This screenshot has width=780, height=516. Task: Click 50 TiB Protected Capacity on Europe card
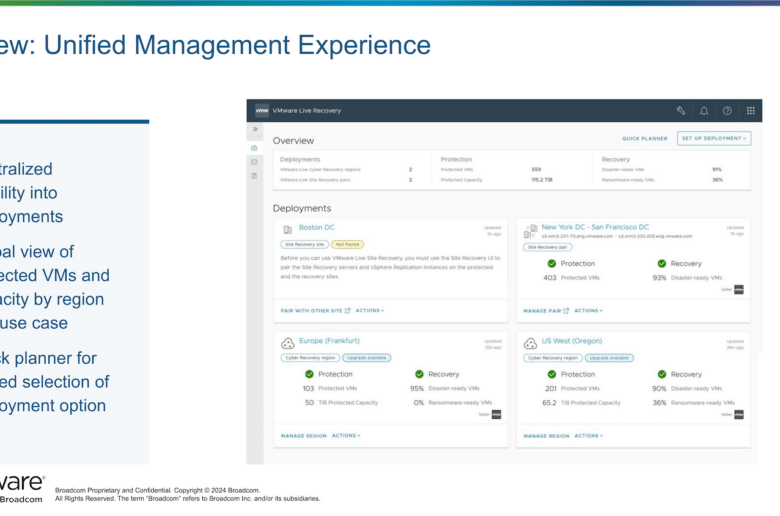pyautogui.click(x=341, y=403)
